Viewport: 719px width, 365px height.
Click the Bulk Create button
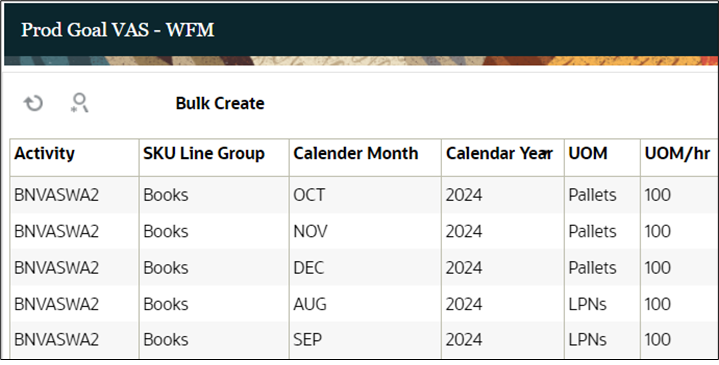click(220, 104)
